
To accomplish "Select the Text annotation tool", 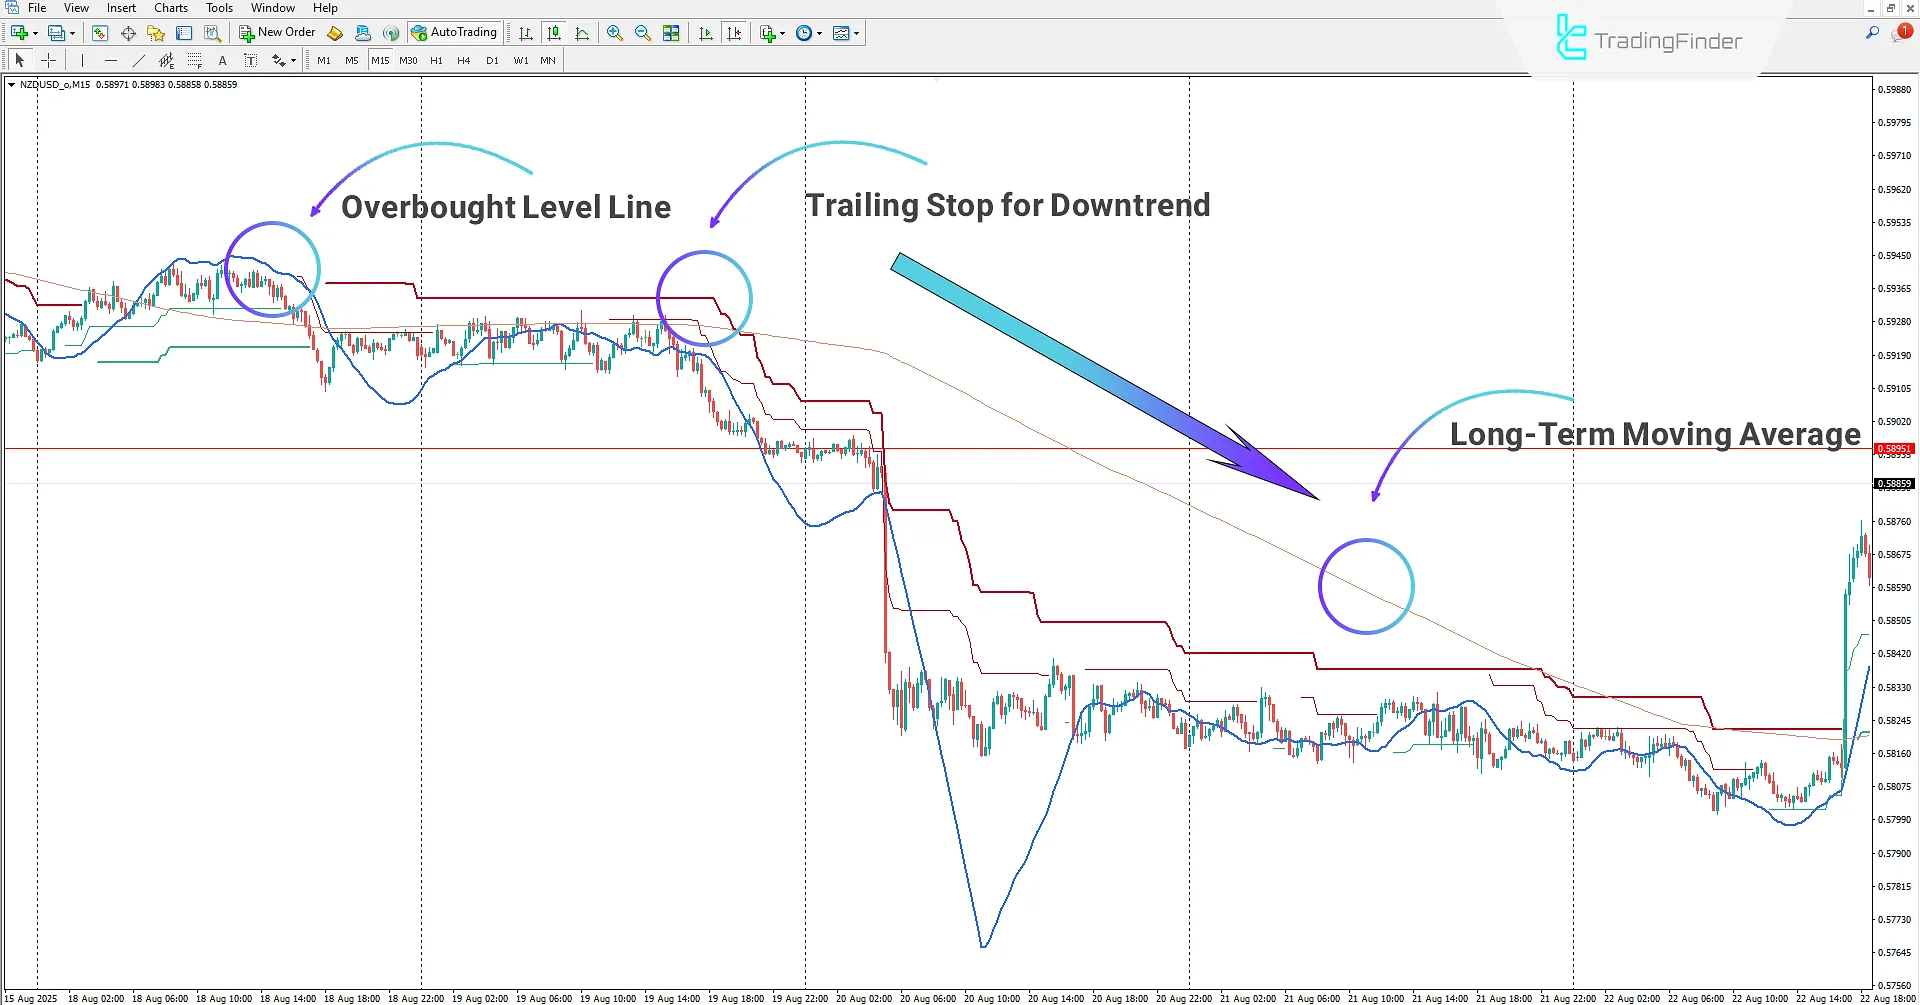I will [x=222, y=60].
